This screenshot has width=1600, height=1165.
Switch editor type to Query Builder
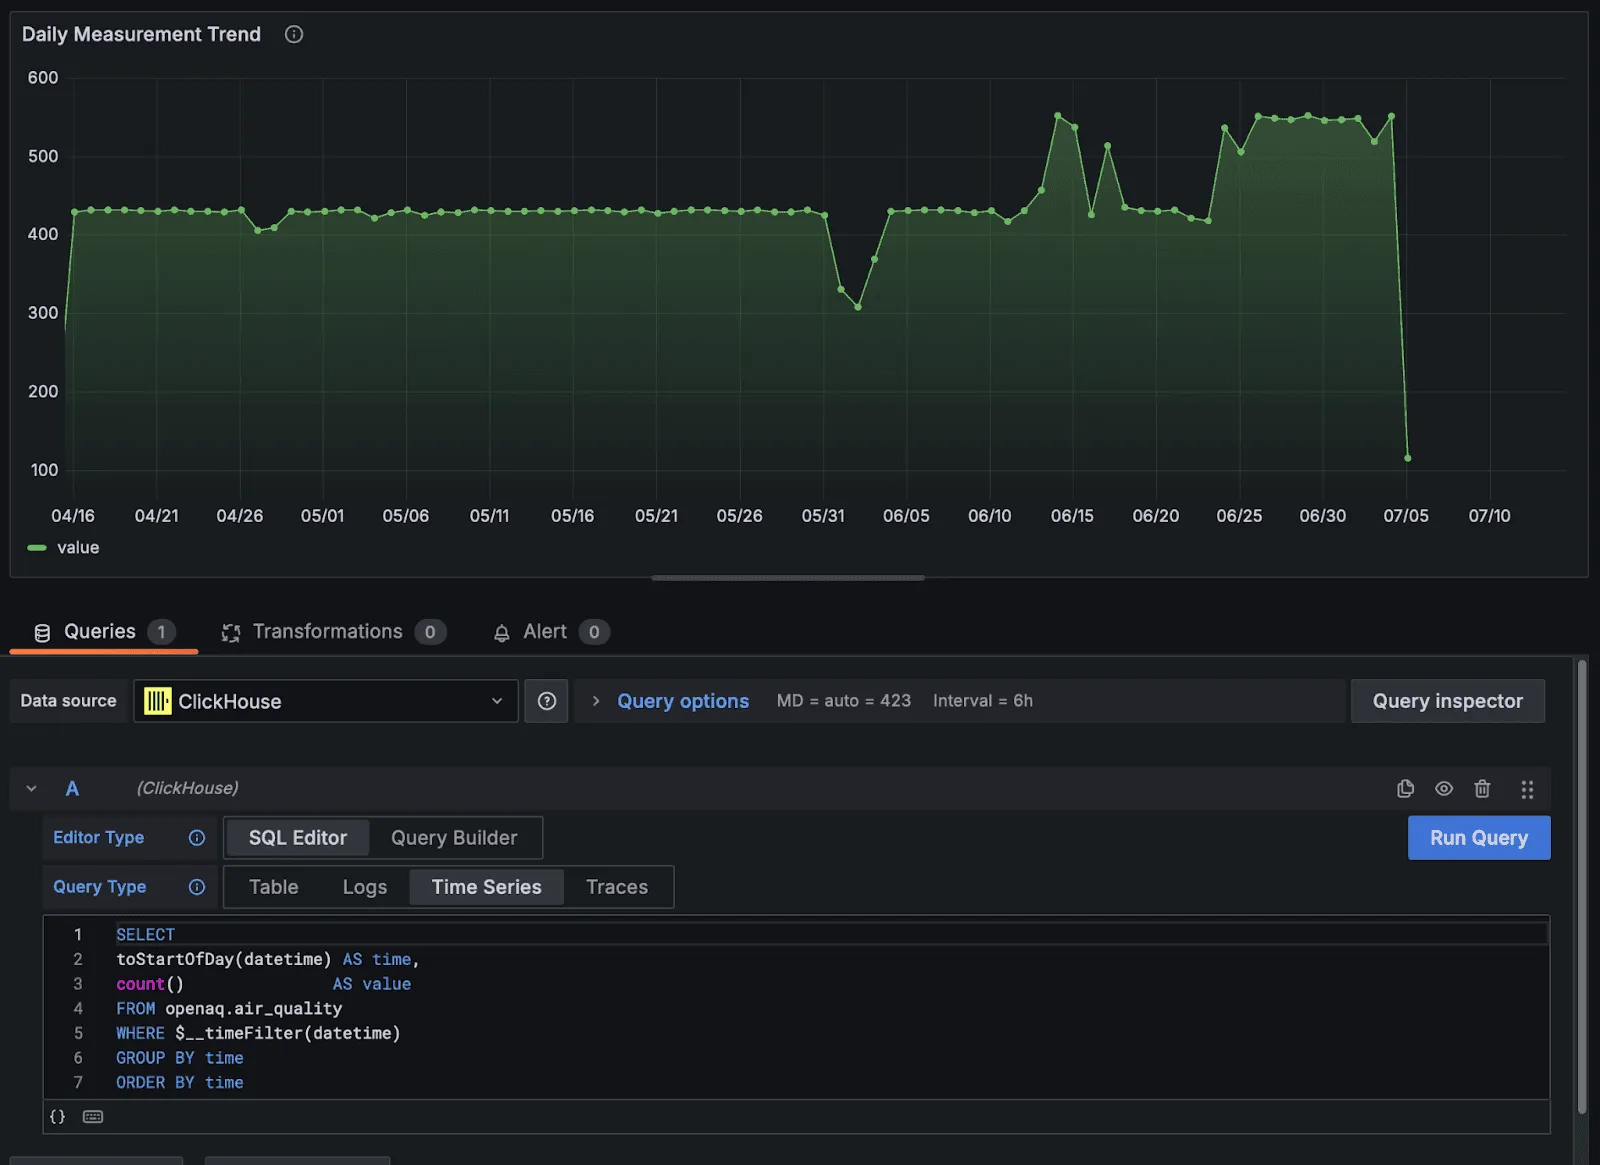pos(454,838)
